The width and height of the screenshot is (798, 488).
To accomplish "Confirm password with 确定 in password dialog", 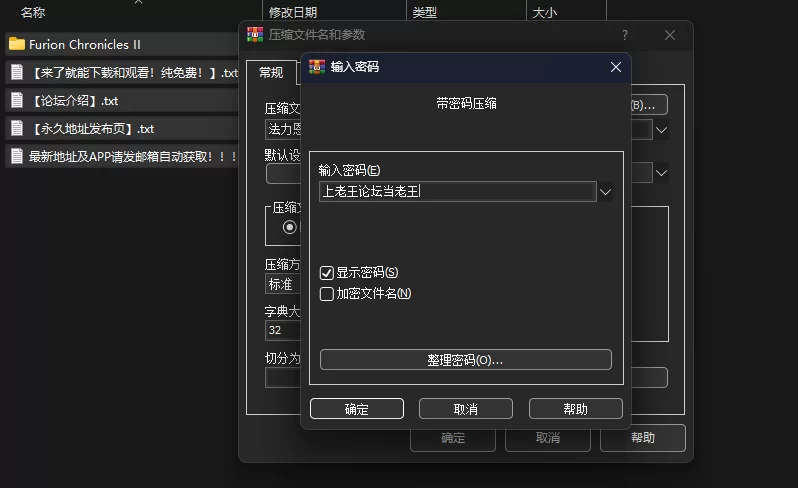I will pyautogui.click(x=357, y=409).
